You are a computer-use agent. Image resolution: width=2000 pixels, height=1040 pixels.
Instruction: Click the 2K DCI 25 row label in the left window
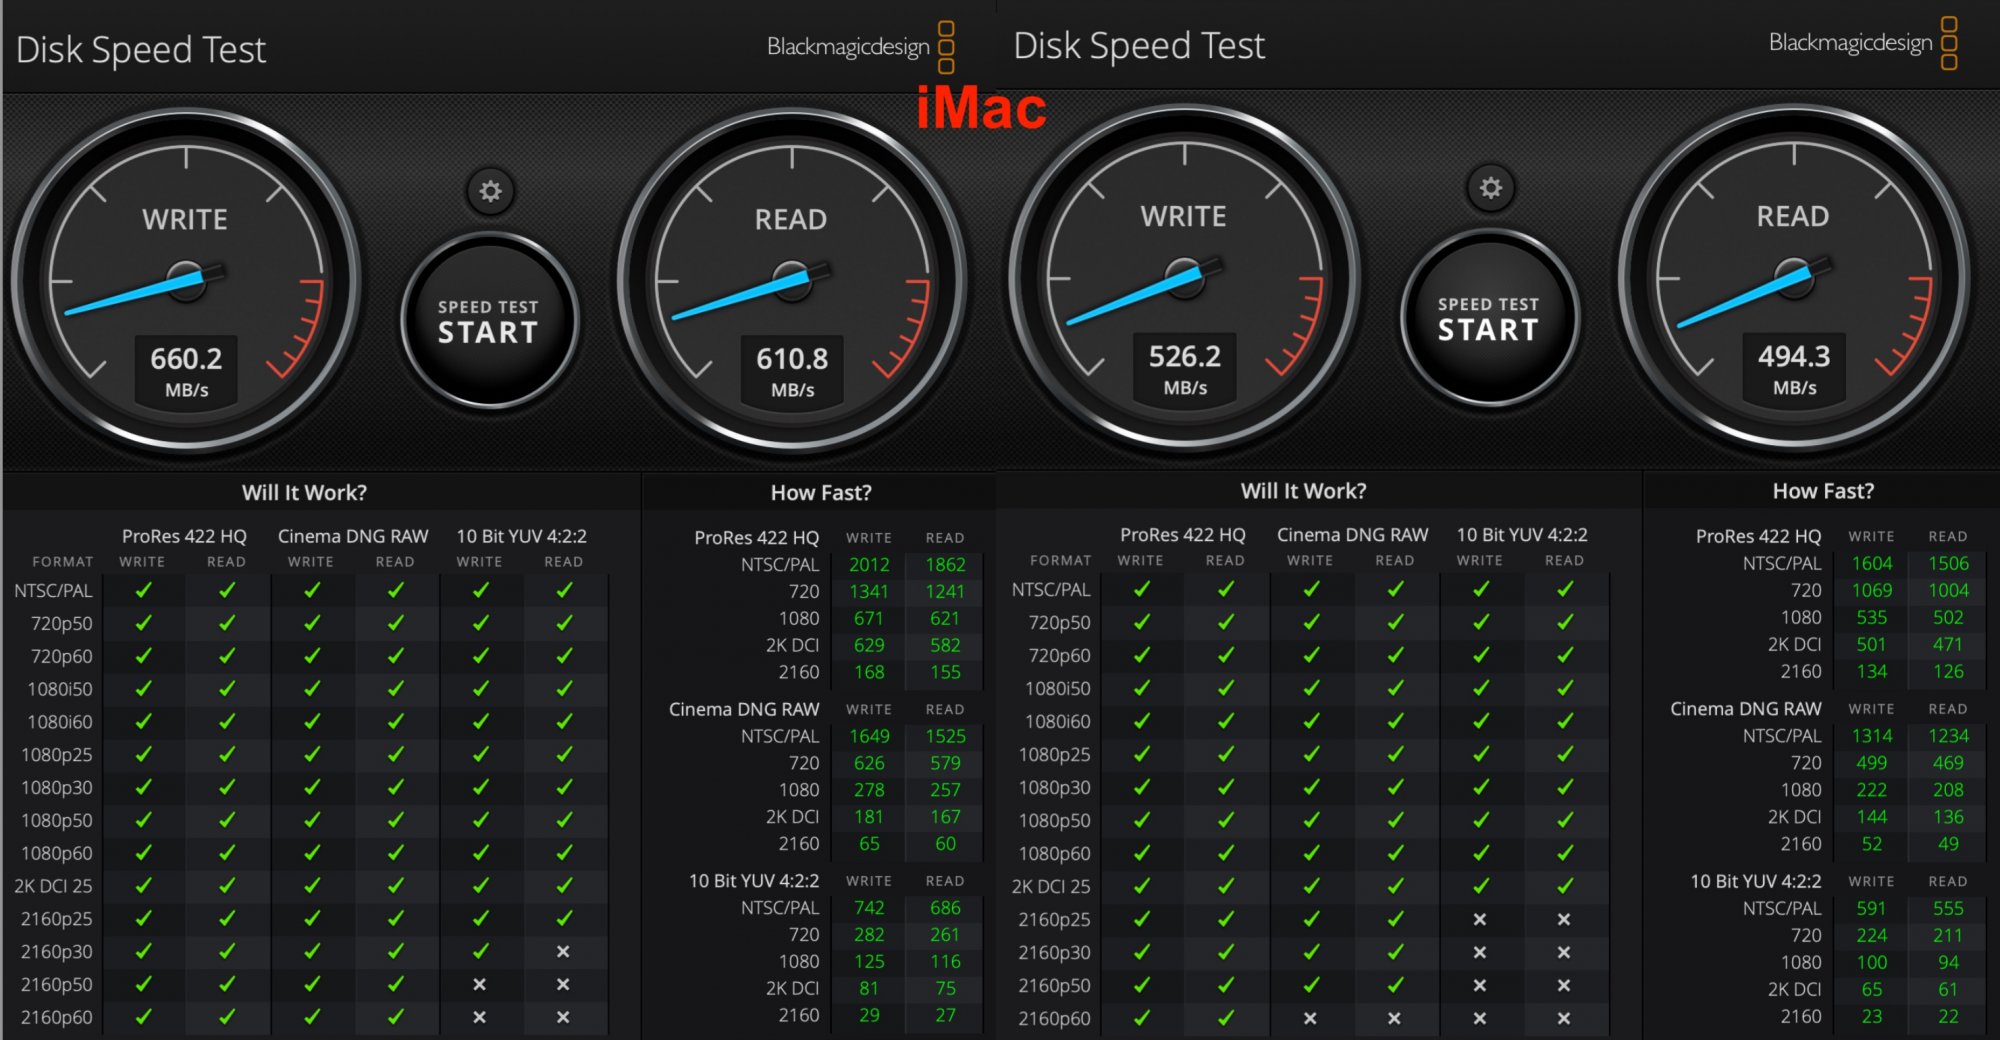pos(53,886)
